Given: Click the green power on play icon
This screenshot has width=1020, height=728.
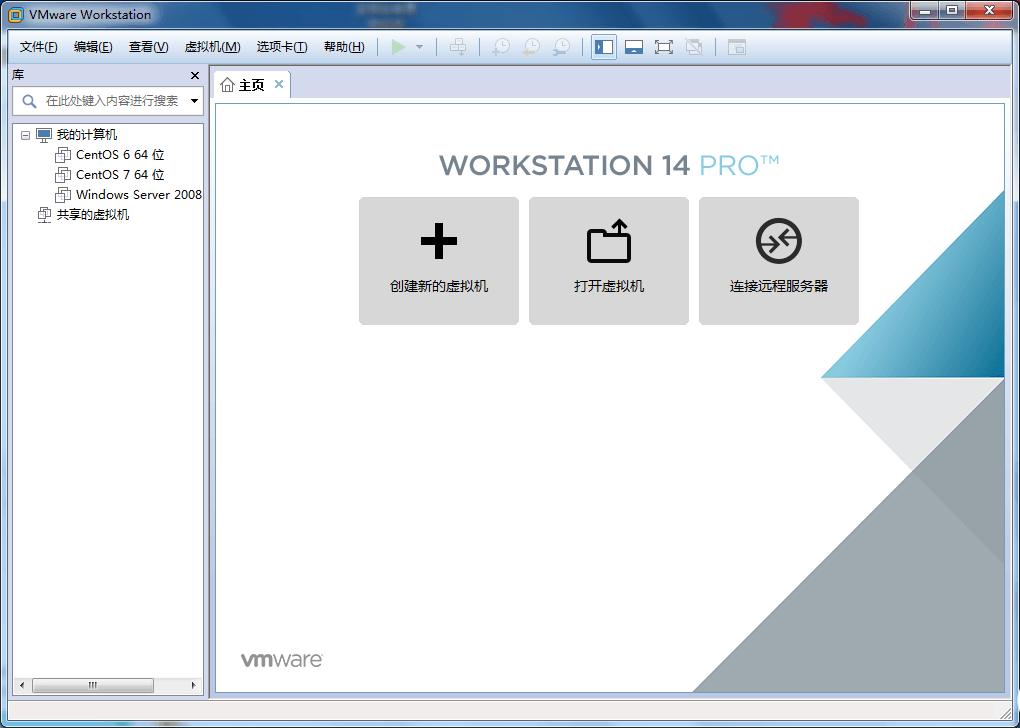Looking at the screenshot, I should pos(398,47).
